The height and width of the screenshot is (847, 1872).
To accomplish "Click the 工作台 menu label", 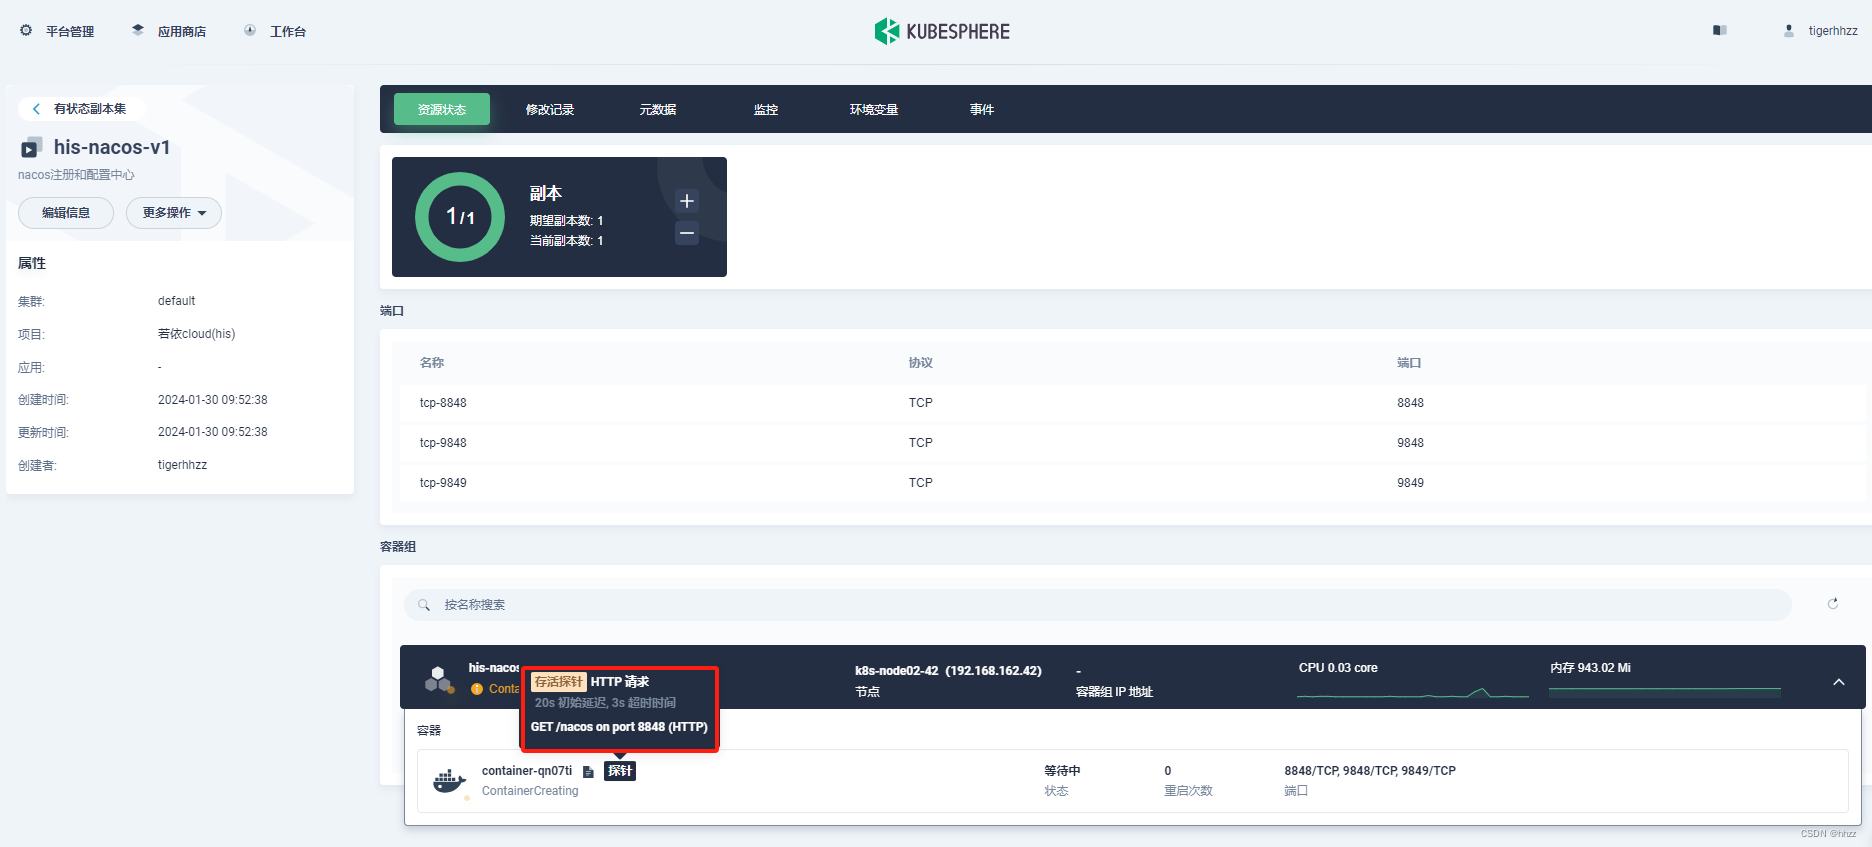I will [x=288, y=32].
